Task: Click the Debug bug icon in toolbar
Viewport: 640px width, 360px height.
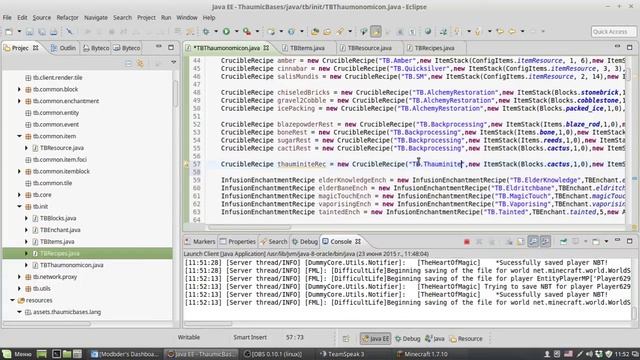Action: point(206,31)
